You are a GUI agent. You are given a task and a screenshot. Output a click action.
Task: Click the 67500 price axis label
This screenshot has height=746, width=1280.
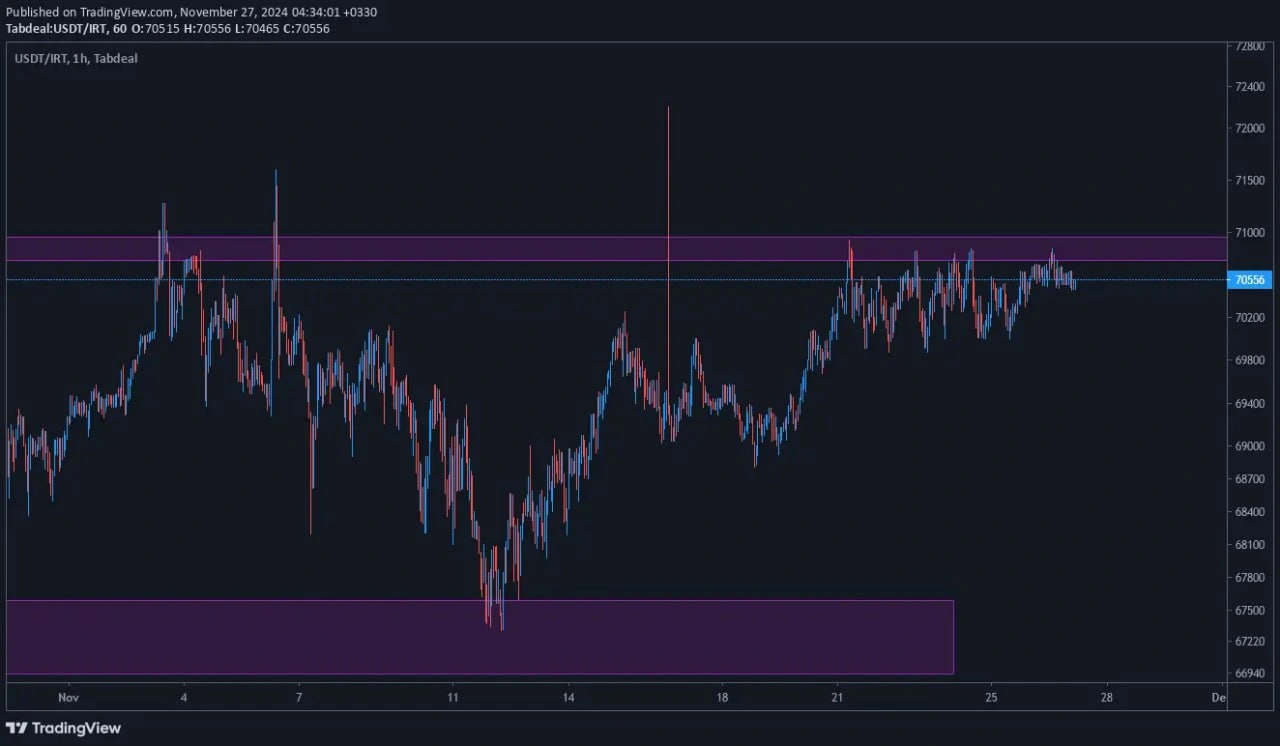coord(1250,610)
